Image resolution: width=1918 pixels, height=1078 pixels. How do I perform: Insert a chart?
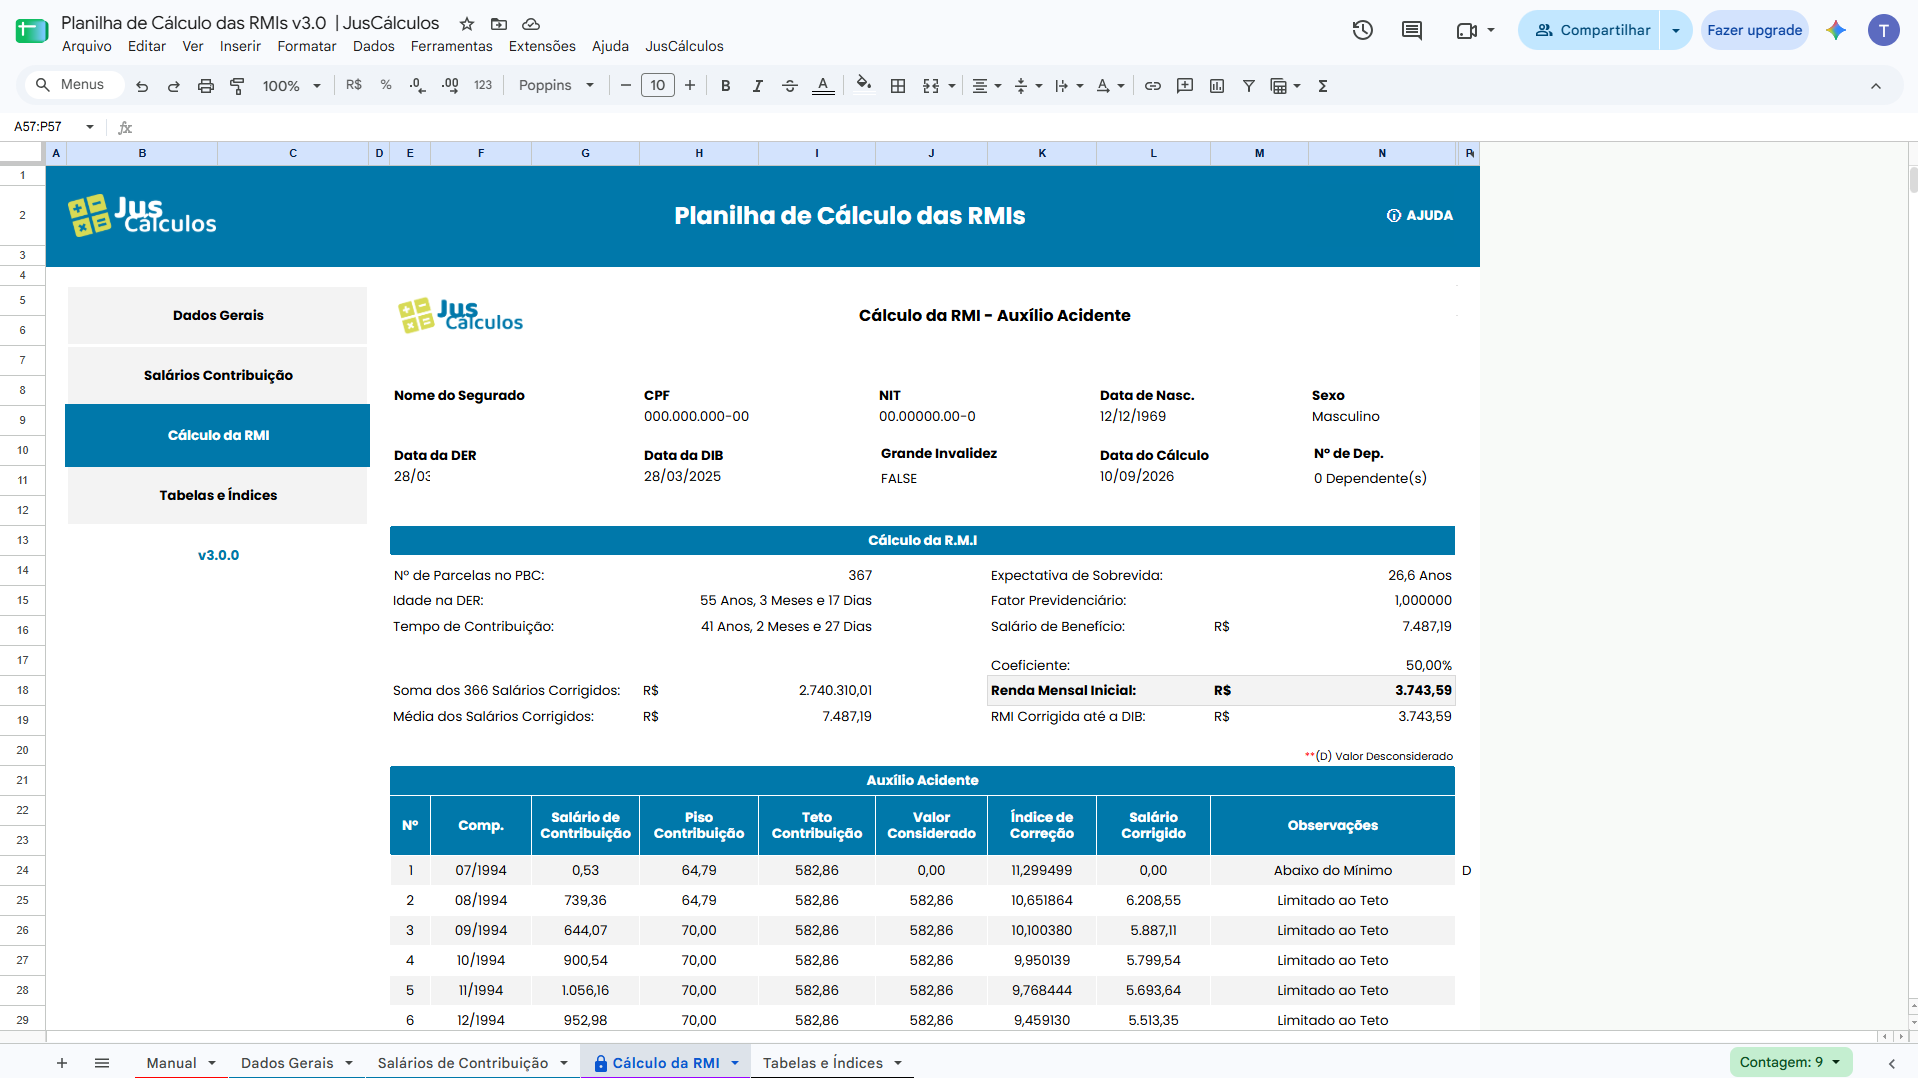pyautogui.click(x=1217, y=86)
